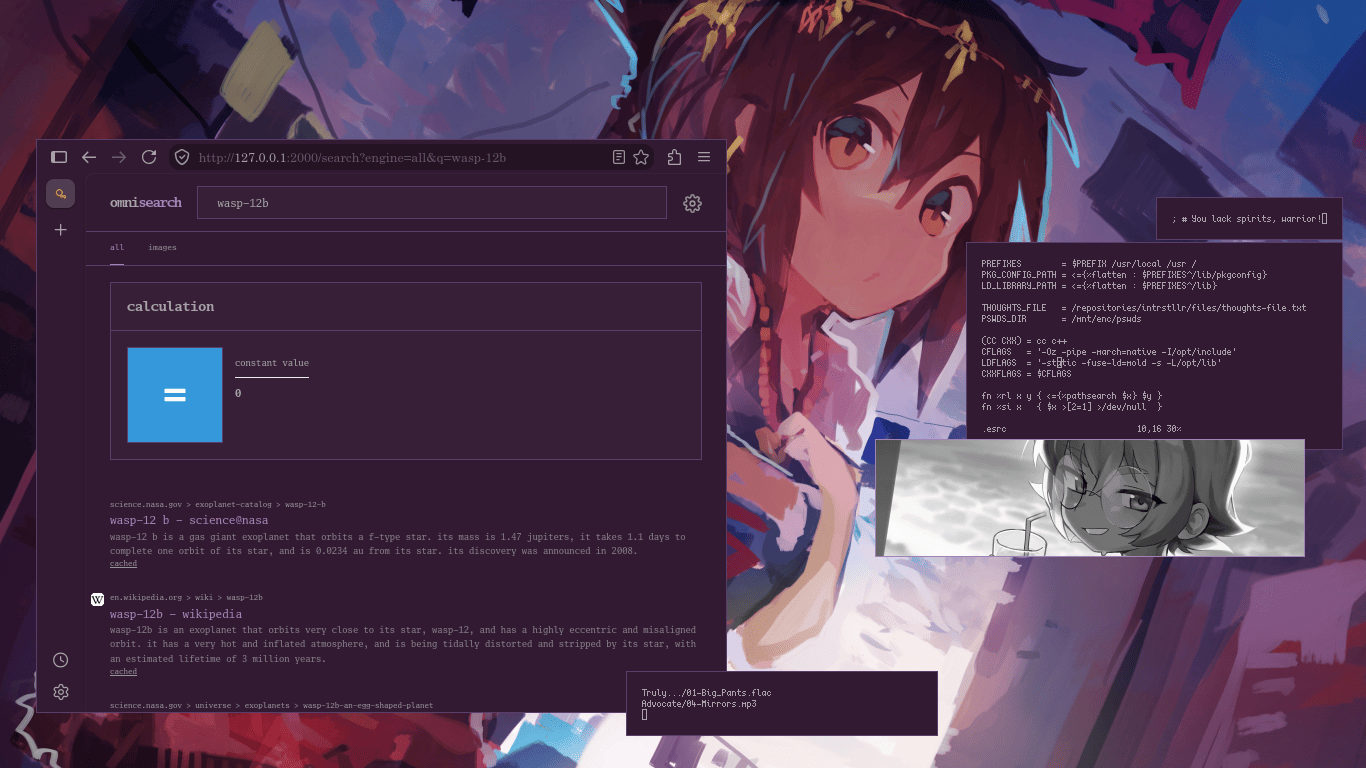The width and height of the screenshot is (1366, 768).
Task: Click the 'fn %si x' function line
Action: (1071, 407)
